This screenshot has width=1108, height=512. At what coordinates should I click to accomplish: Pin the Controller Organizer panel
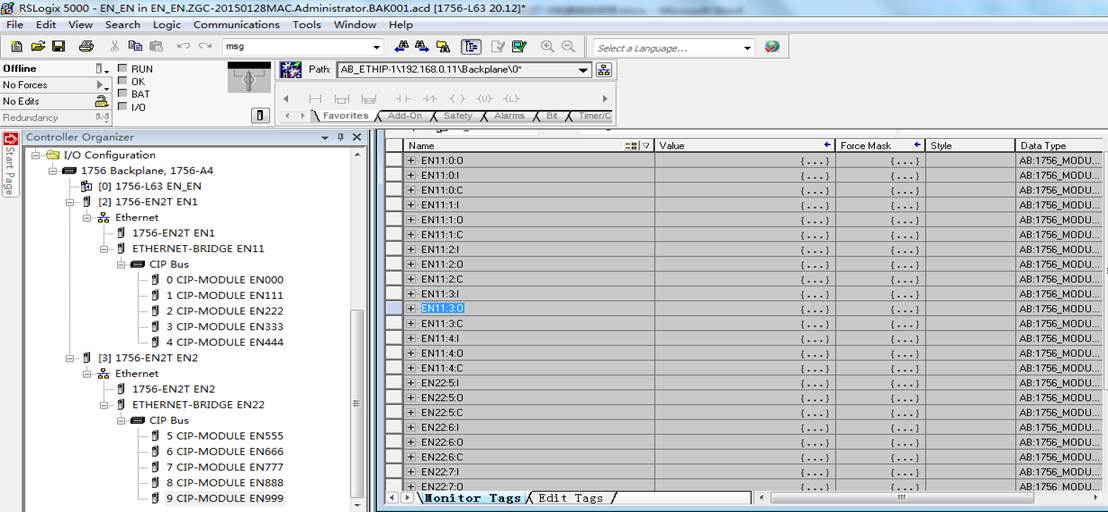341,137
